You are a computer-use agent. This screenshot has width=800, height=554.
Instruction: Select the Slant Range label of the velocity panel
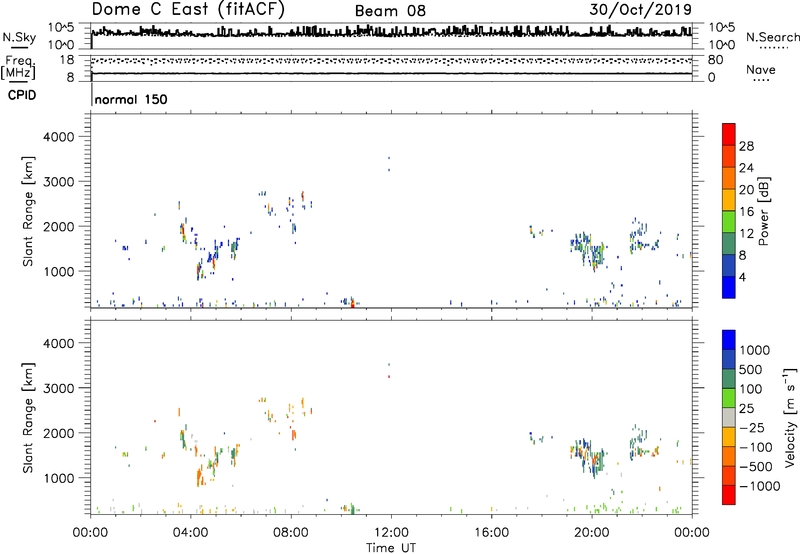(x=28, y=418)
